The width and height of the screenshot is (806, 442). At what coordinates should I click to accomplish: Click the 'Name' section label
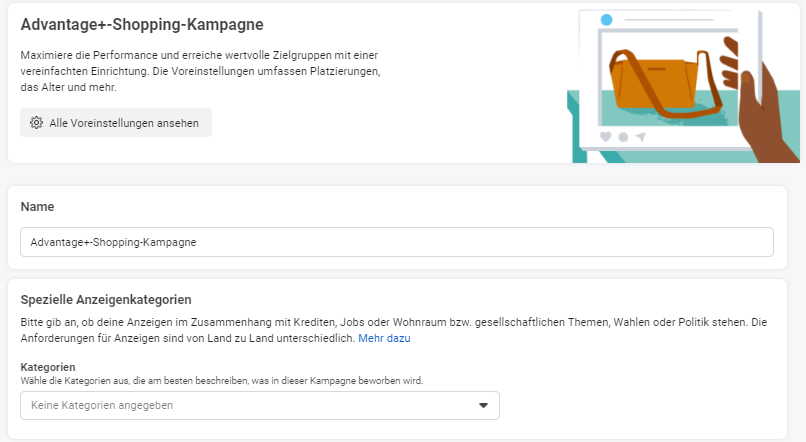[37, 206]
